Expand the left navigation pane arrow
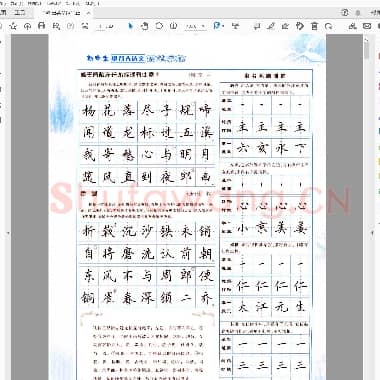The image size is (380, 380). [8, 233]
